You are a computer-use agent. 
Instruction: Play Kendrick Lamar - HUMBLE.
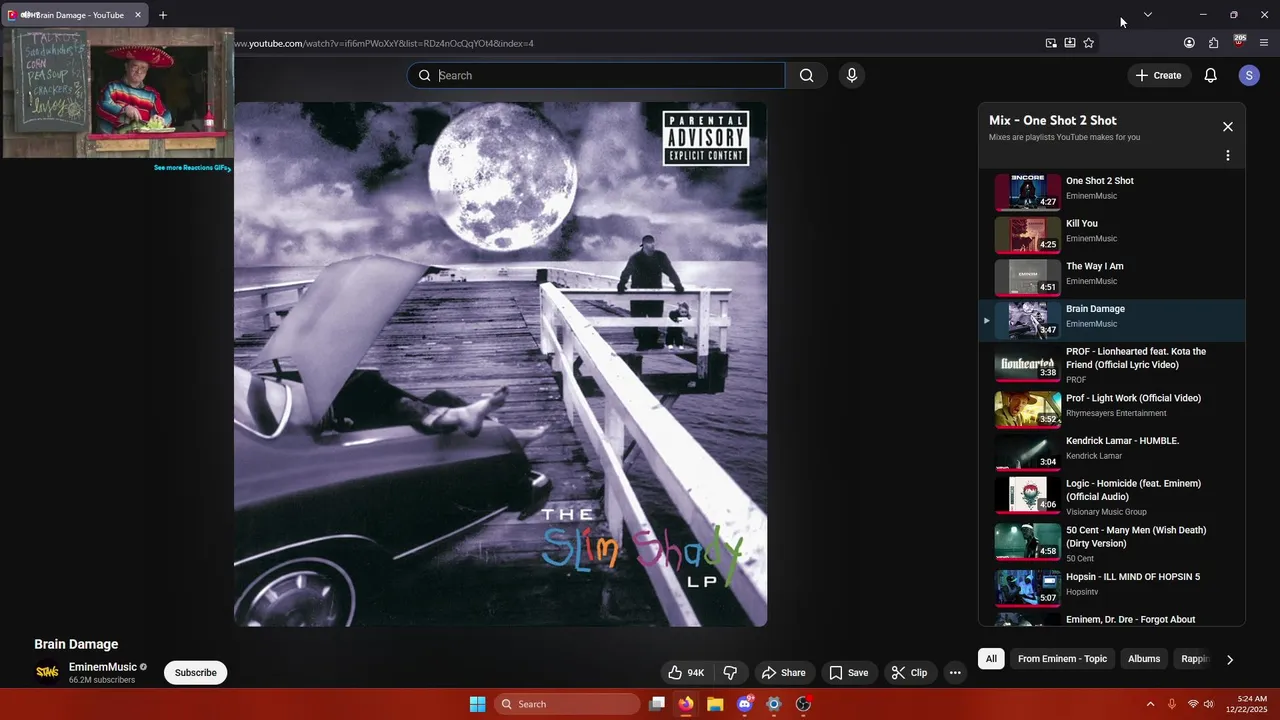coord(1112,452)
